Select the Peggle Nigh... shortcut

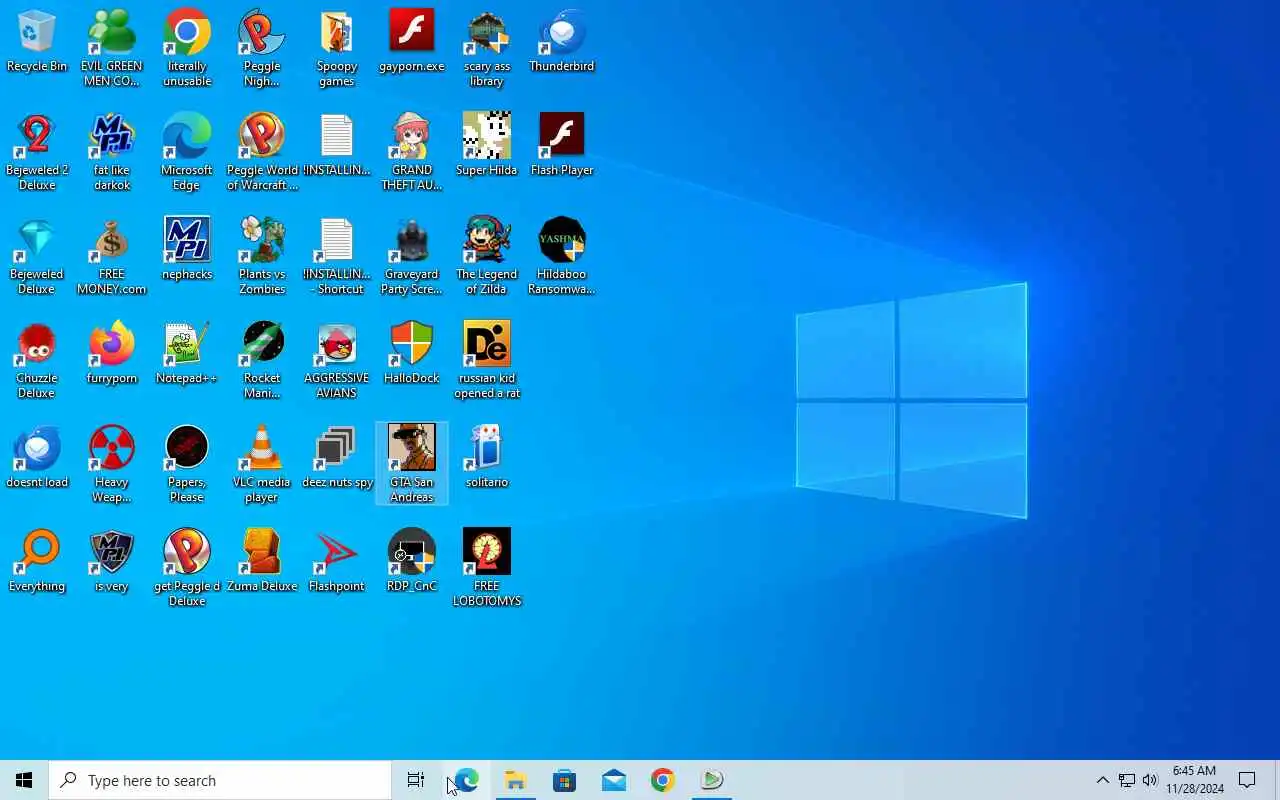point(262,48)
